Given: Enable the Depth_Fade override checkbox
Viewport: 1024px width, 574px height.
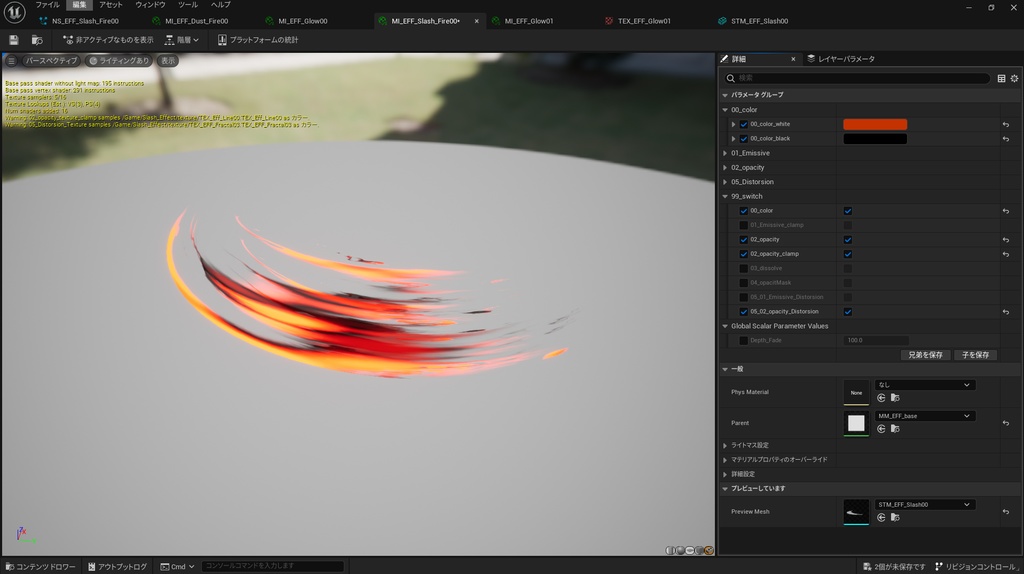Looking at the screenshot, I should point(743,340).
